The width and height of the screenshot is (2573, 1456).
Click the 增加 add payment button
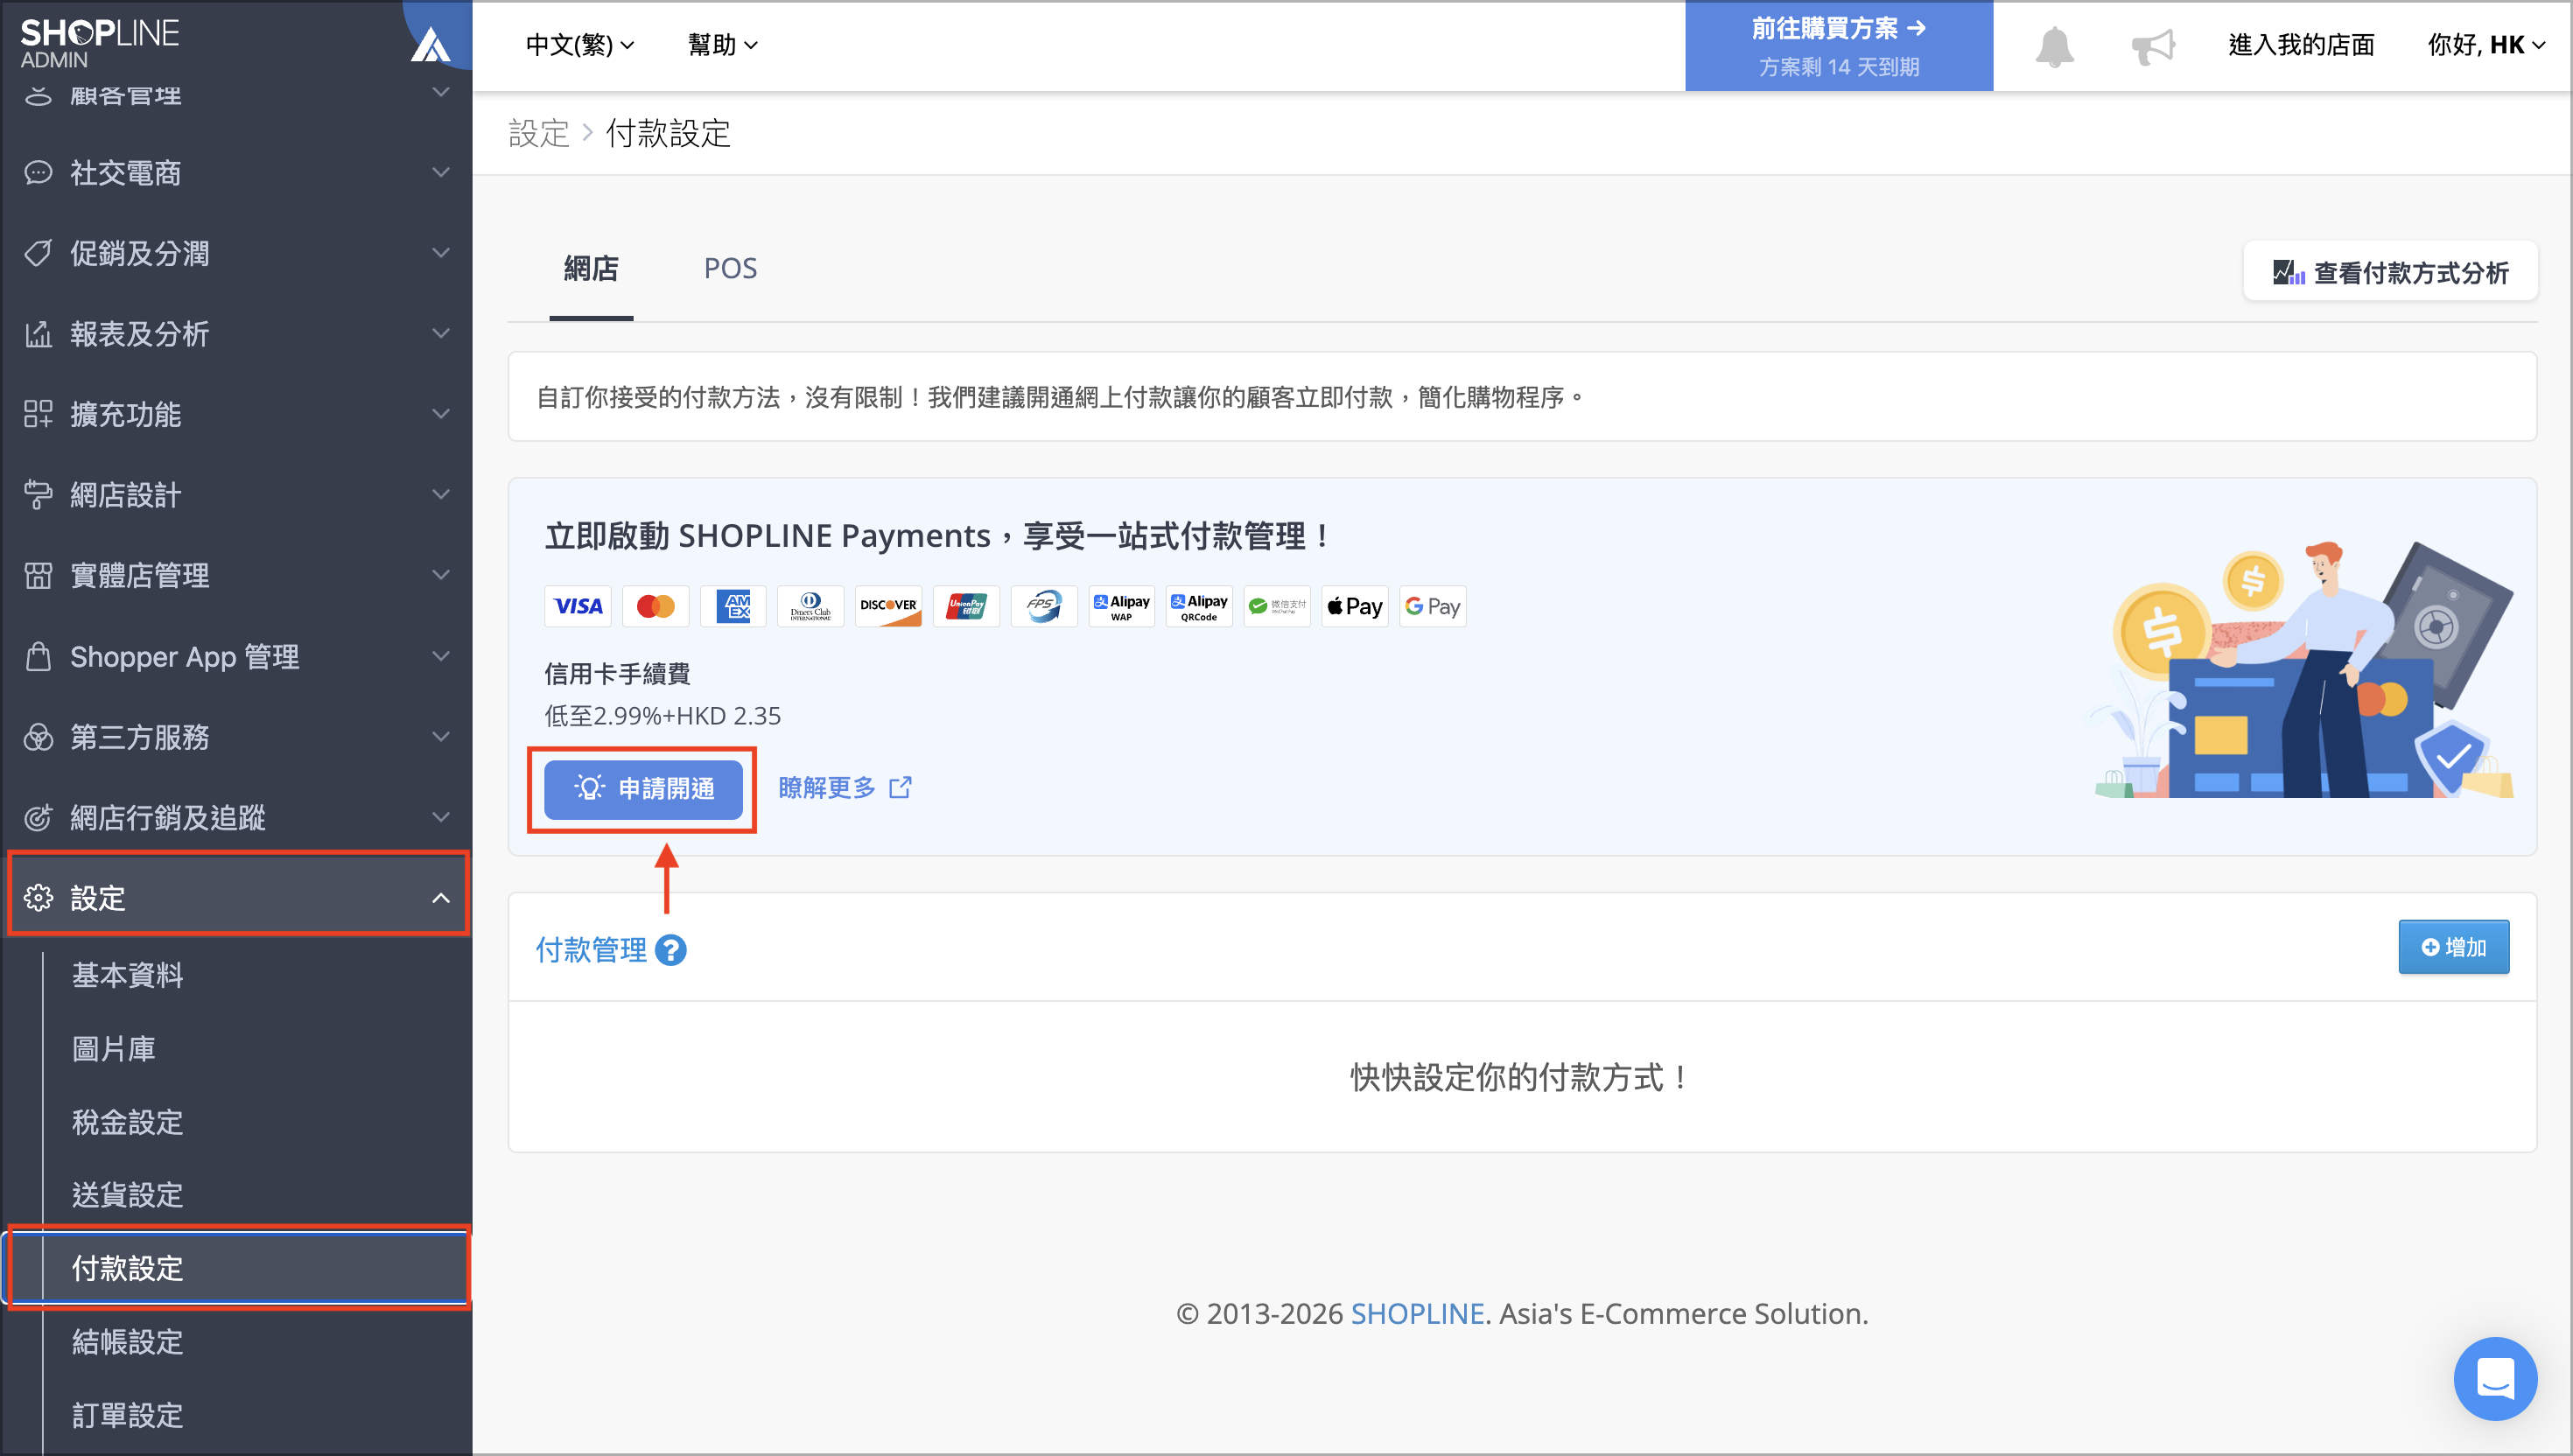point(2454,947)
